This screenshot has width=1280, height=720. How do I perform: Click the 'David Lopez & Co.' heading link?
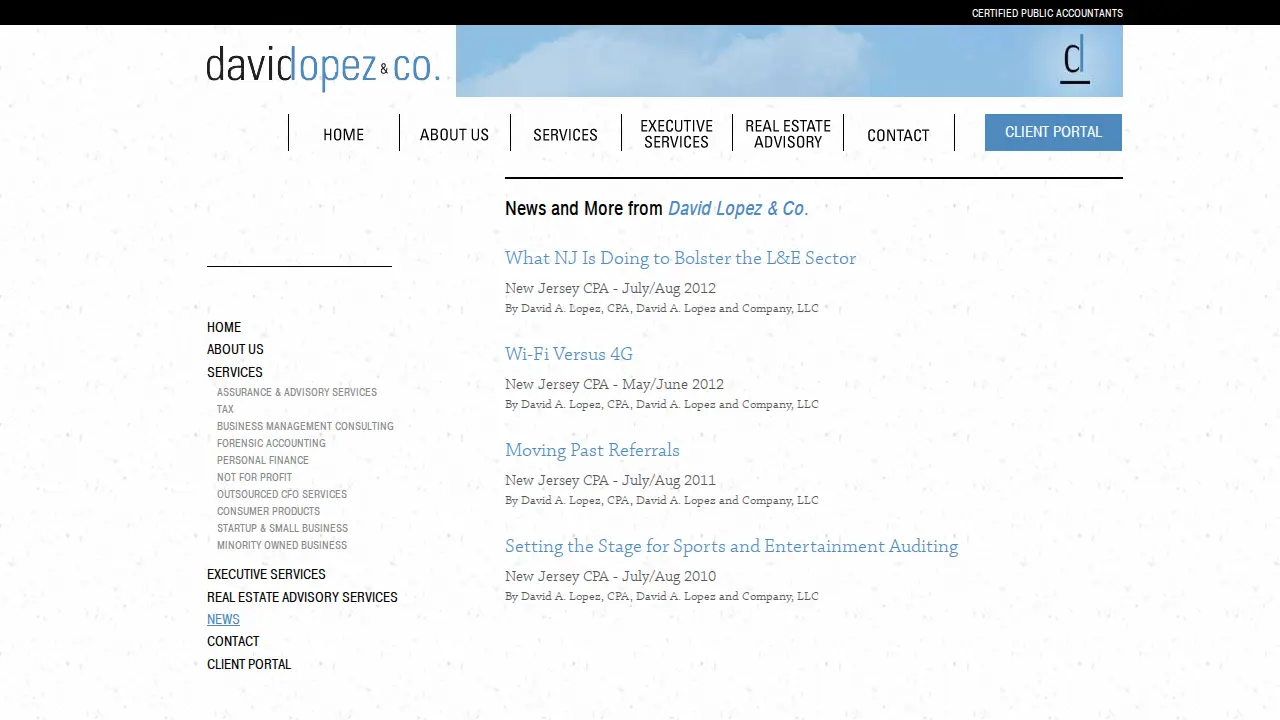click(738, 208)
